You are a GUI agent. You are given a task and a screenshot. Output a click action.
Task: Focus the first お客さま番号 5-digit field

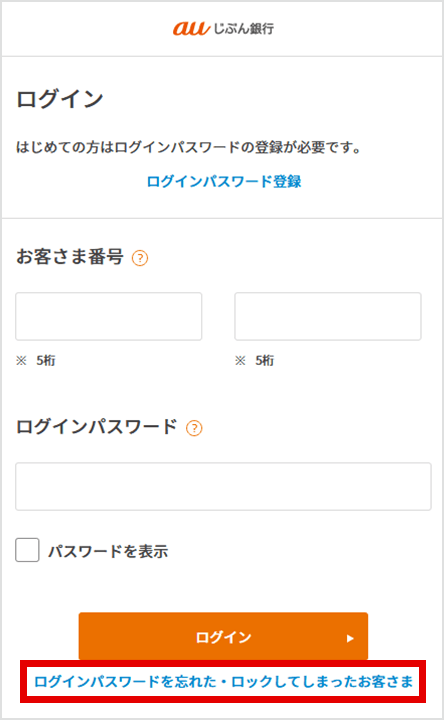(x=109, y=316)
